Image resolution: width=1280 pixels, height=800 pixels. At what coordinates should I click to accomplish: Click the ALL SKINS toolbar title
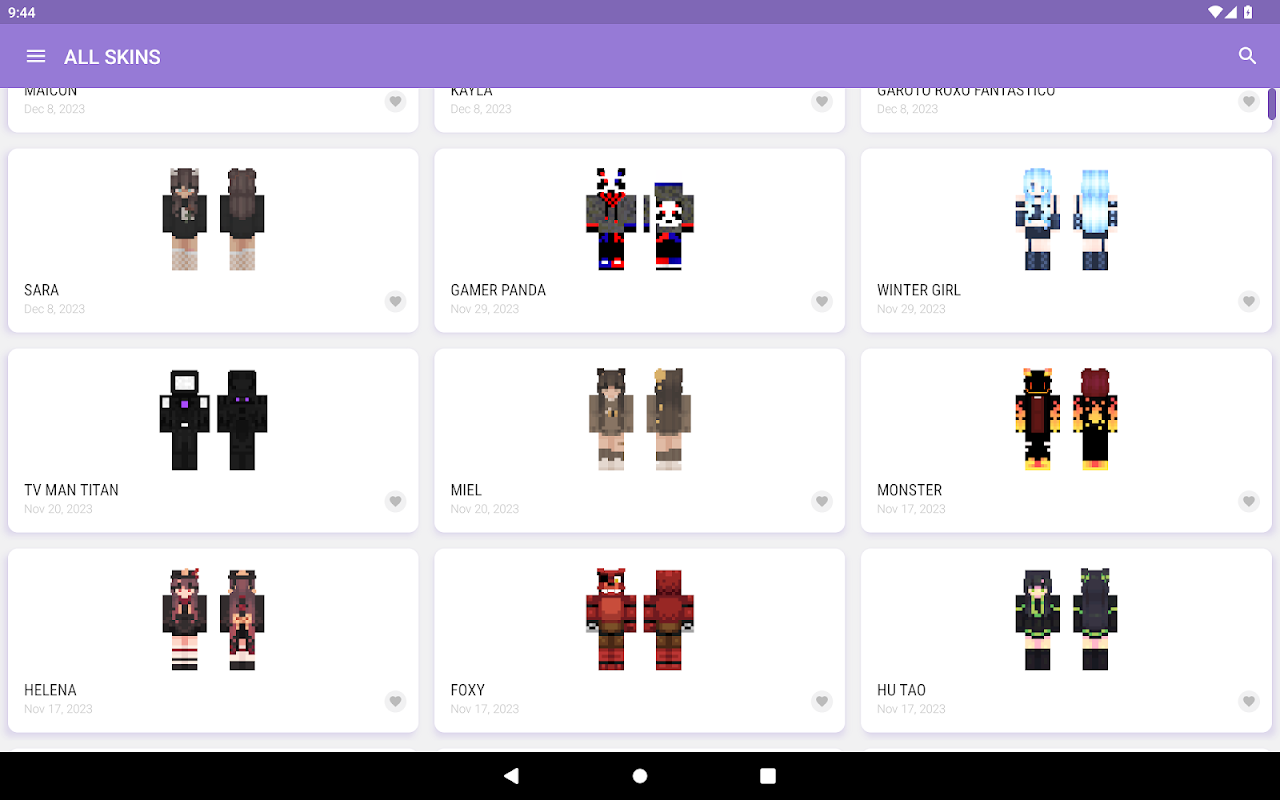coord(112,57)
